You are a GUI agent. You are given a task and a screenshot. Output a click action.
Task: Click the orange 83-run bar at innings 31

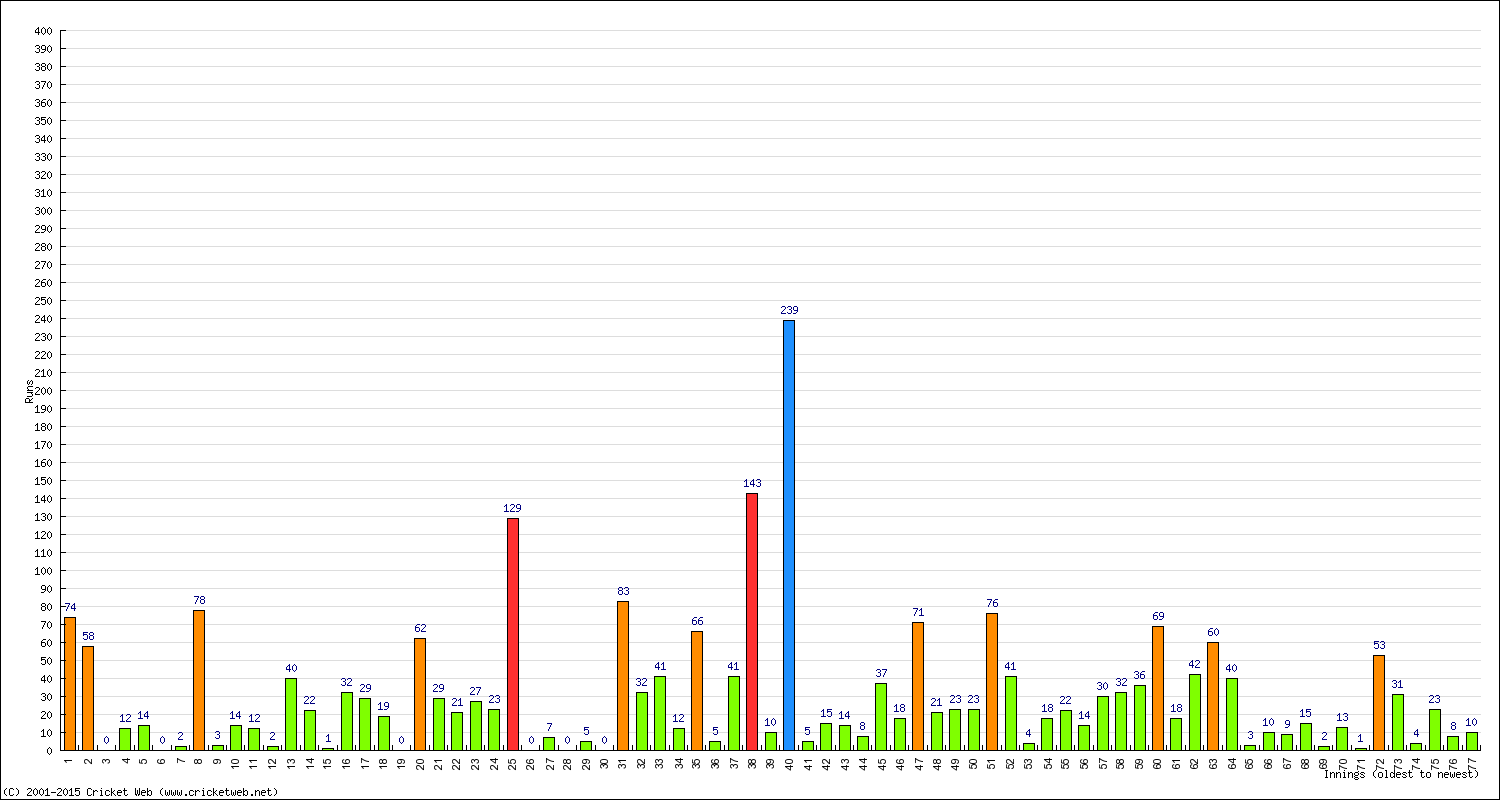coord(623,675)
